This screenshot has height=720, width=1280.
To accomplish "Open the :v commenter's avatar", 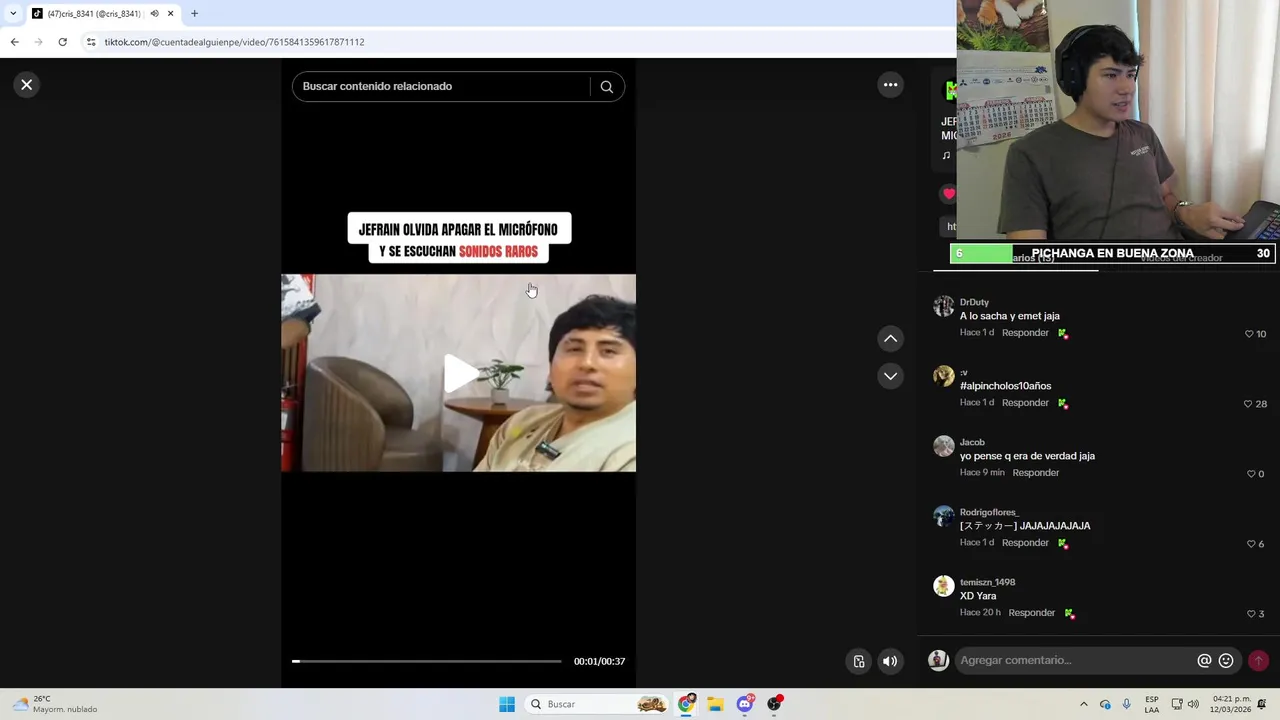I will point(944,376).
